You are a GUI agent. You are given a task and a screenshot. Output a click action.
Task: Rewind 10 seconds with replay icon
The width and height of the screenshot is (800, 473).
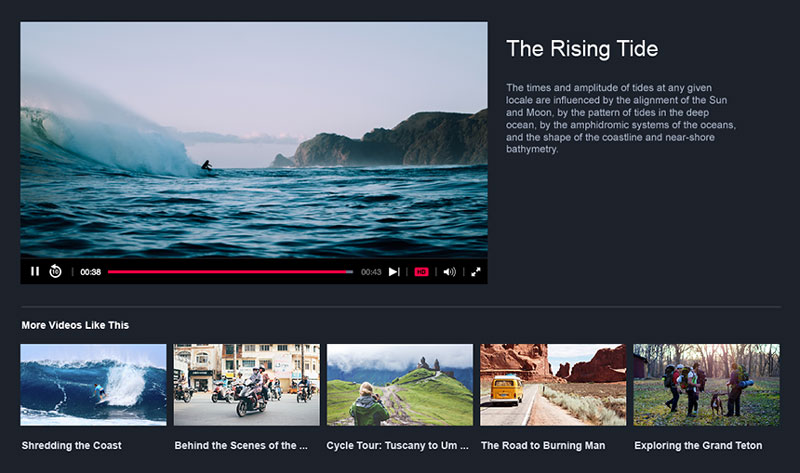[x=55, y=271]
